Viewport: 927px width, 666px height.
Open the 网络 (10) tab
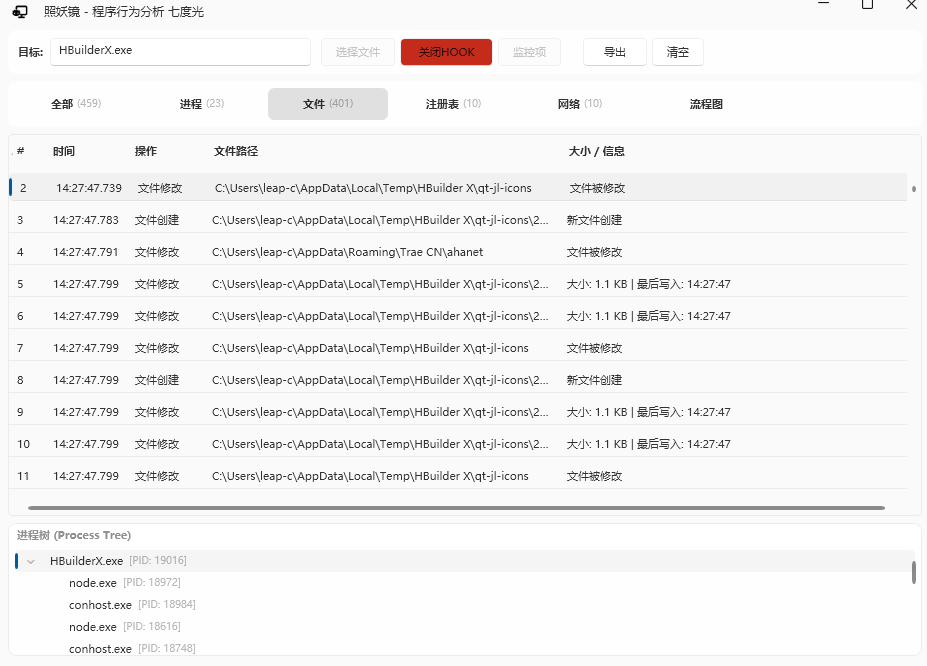pyautogui.click(x=580, y=104)
